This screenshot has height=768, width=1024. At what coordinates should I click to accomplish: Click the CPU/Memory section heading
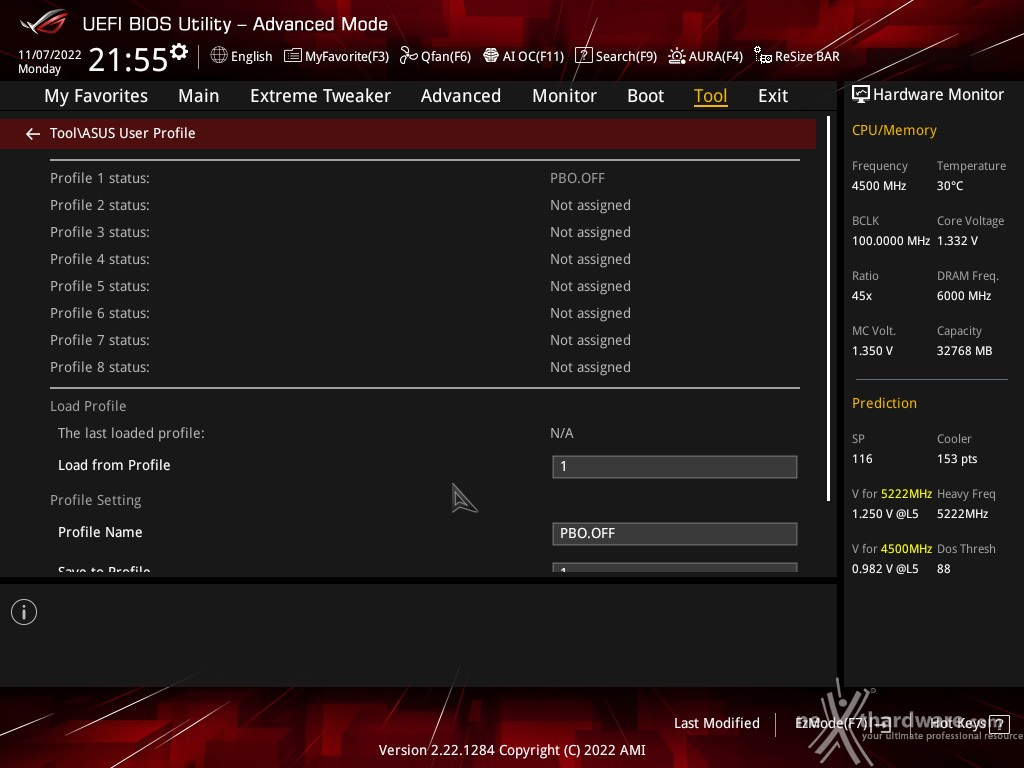tap(894, 131)
